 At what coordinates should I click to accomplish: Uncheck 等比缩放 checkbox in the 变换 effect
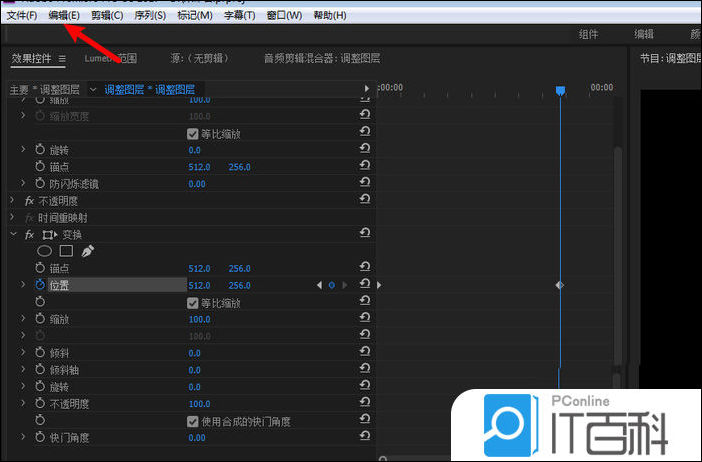[193, 302]
